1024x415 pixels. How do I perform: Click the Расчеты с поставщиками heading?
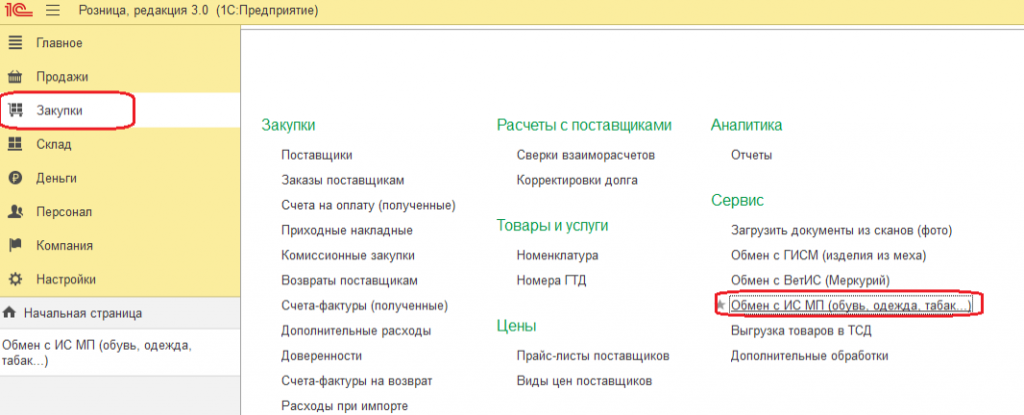click(x=584, y=125)
